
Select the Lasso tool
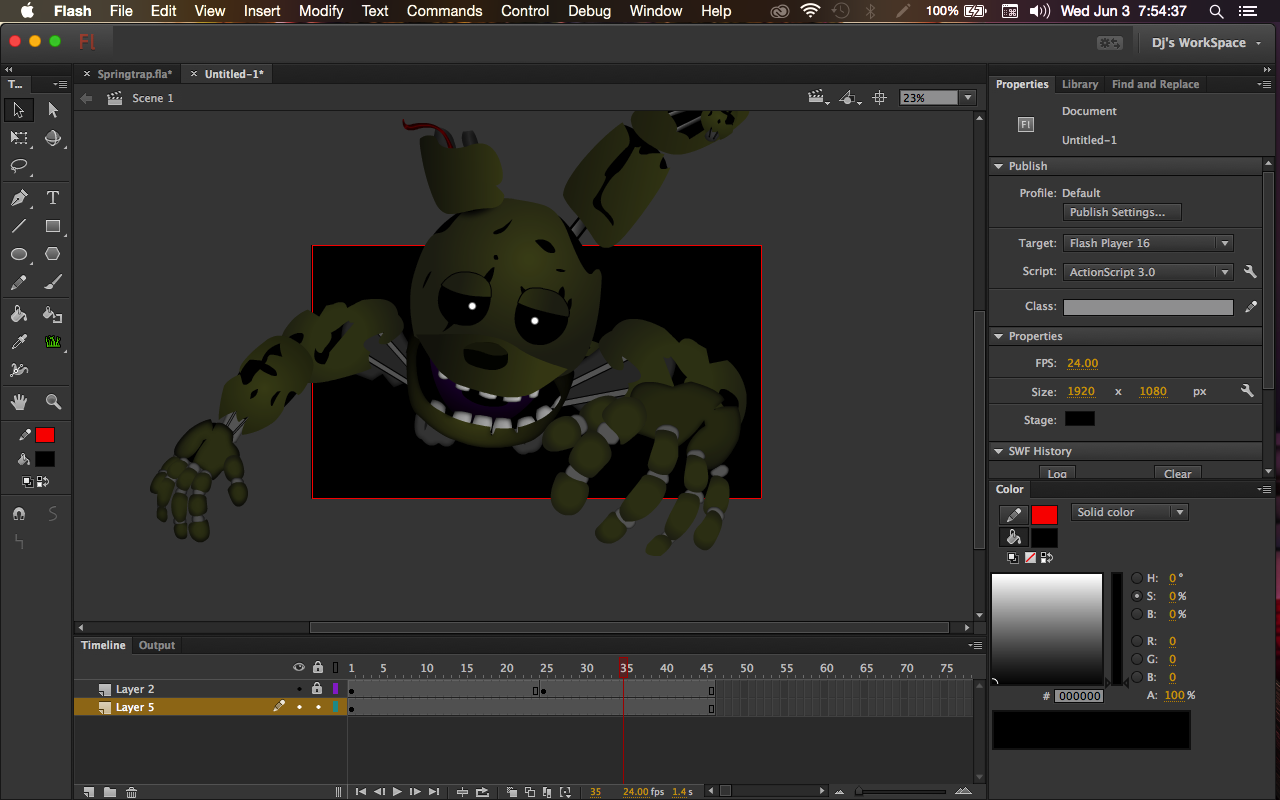tap(16, 163)
